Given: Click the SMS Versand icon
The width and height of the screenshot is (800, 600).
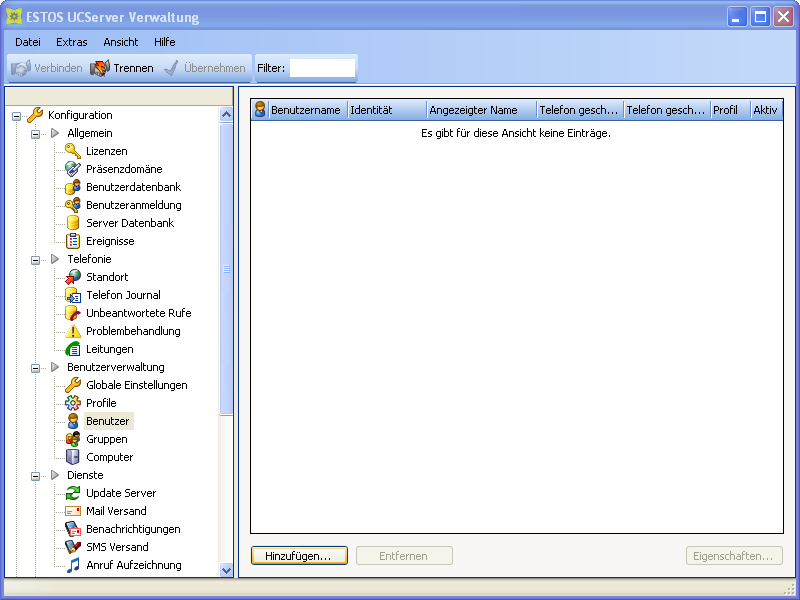Looking at the screenshot, I should click(73, 547).
